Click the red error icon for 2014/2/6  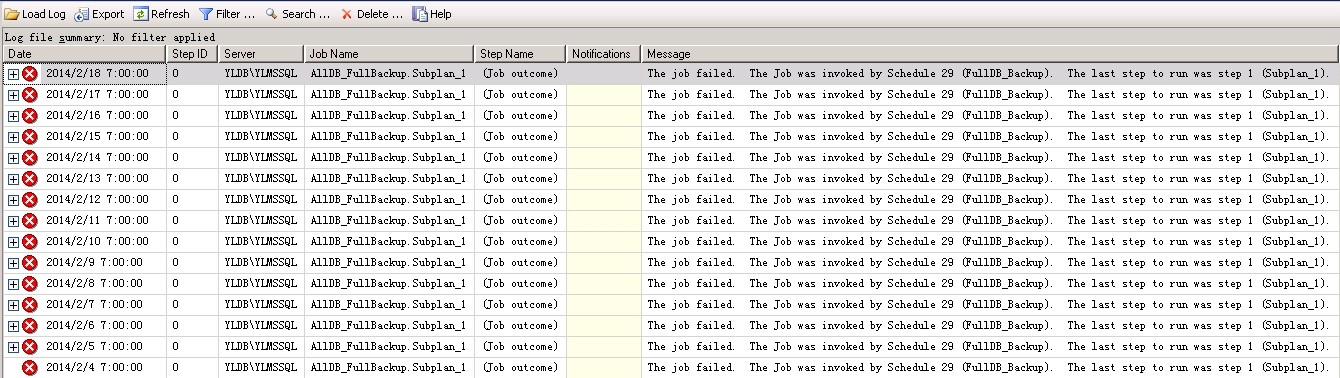tap(30, 326)
